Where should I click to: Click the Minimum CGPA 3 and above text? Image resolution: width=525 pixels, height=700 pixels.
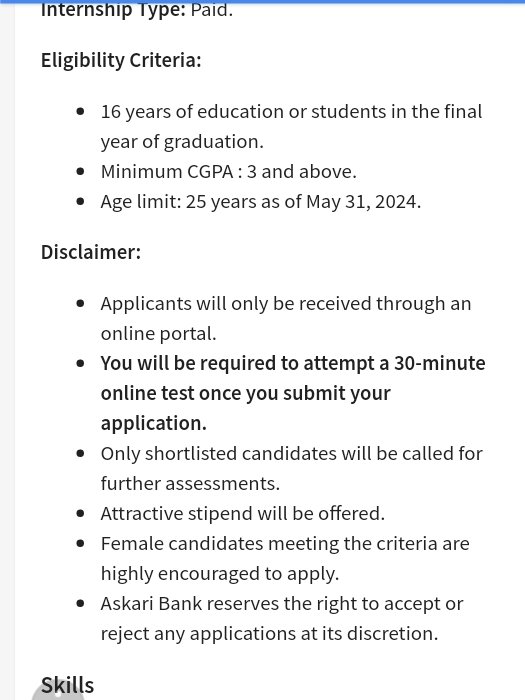tap(229, 172)
